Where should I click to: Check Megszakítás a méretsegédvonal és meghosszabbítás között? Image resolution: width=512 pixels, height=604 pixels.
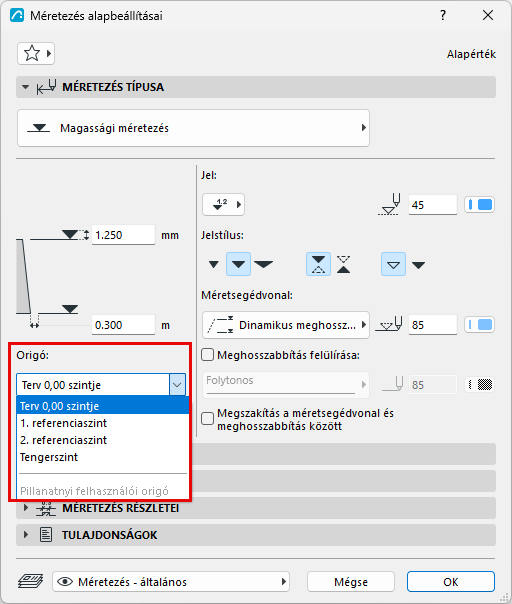[208, 419]
